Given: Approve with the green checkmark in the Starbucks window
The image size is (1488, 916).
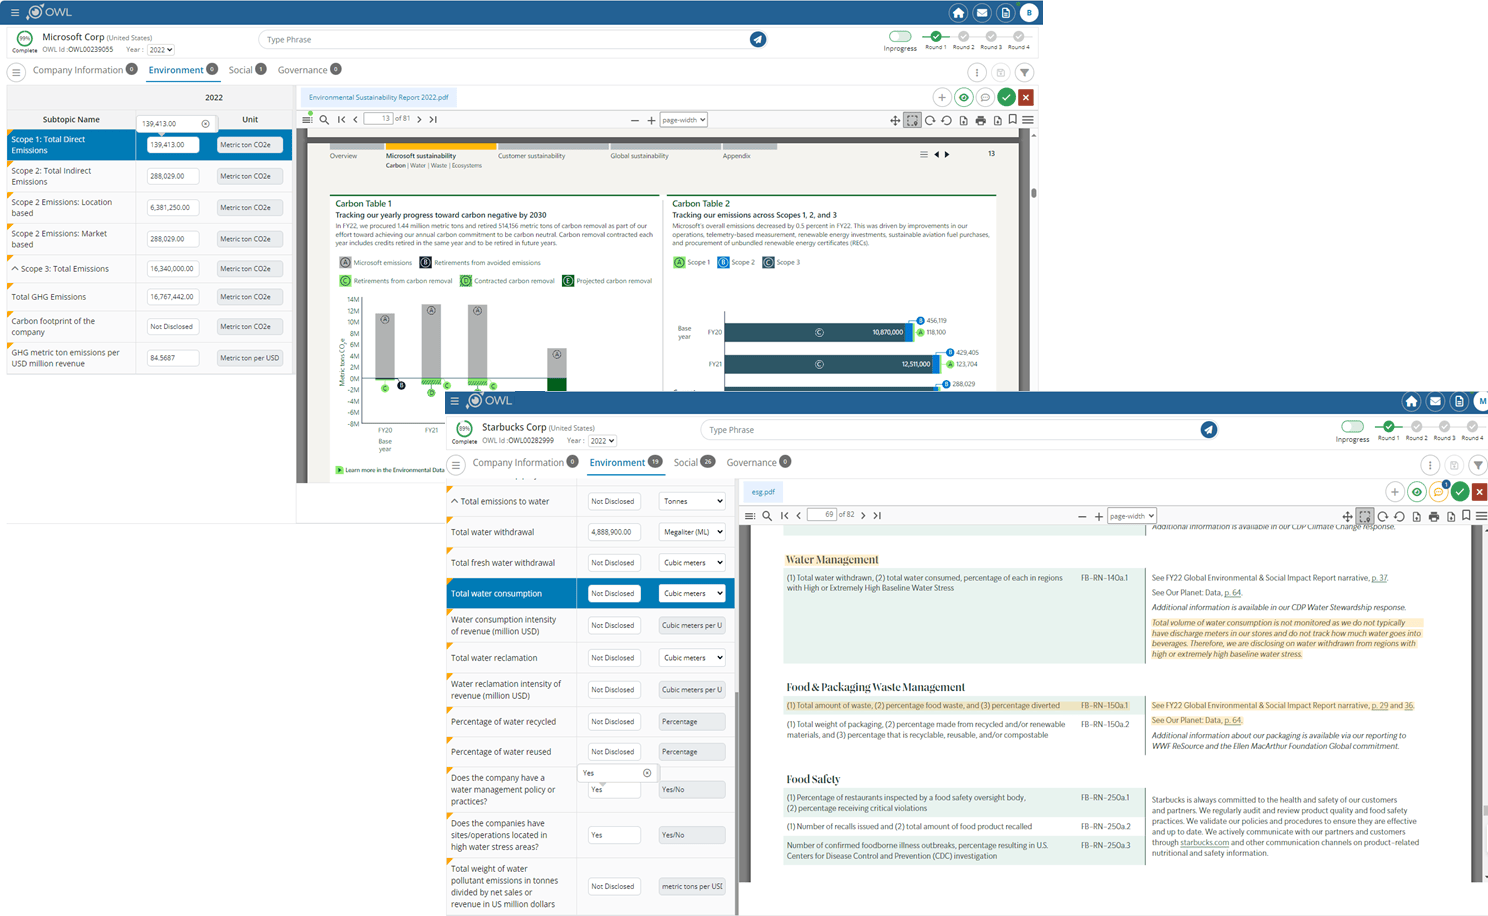Looking at the screenshot, I should [1460, 491].
